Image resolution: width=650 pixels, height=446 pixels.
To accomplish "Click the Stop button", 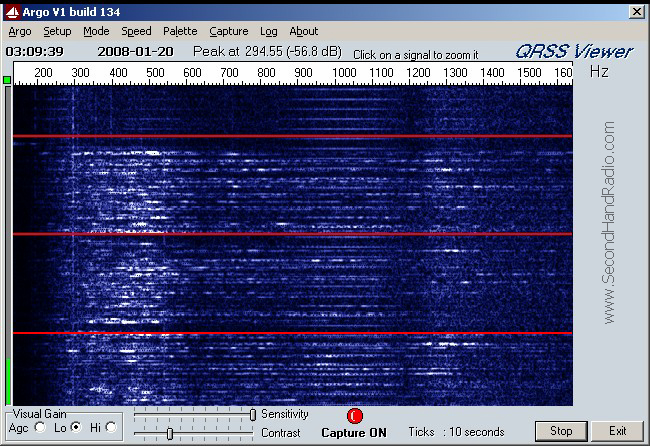I will (561, 431).
